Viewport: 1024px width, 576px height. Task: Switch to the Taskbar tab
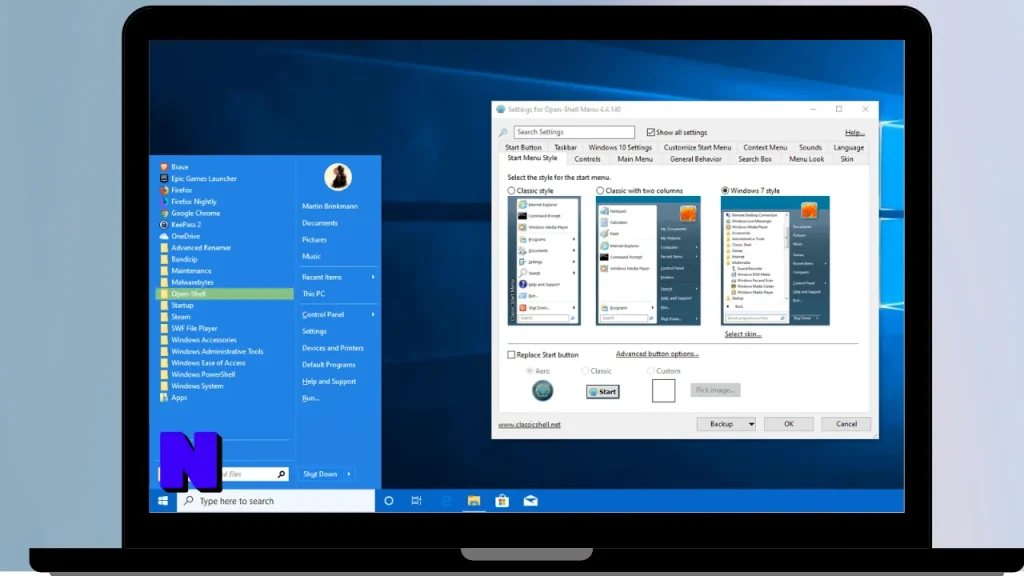click(x=566, y=148)
